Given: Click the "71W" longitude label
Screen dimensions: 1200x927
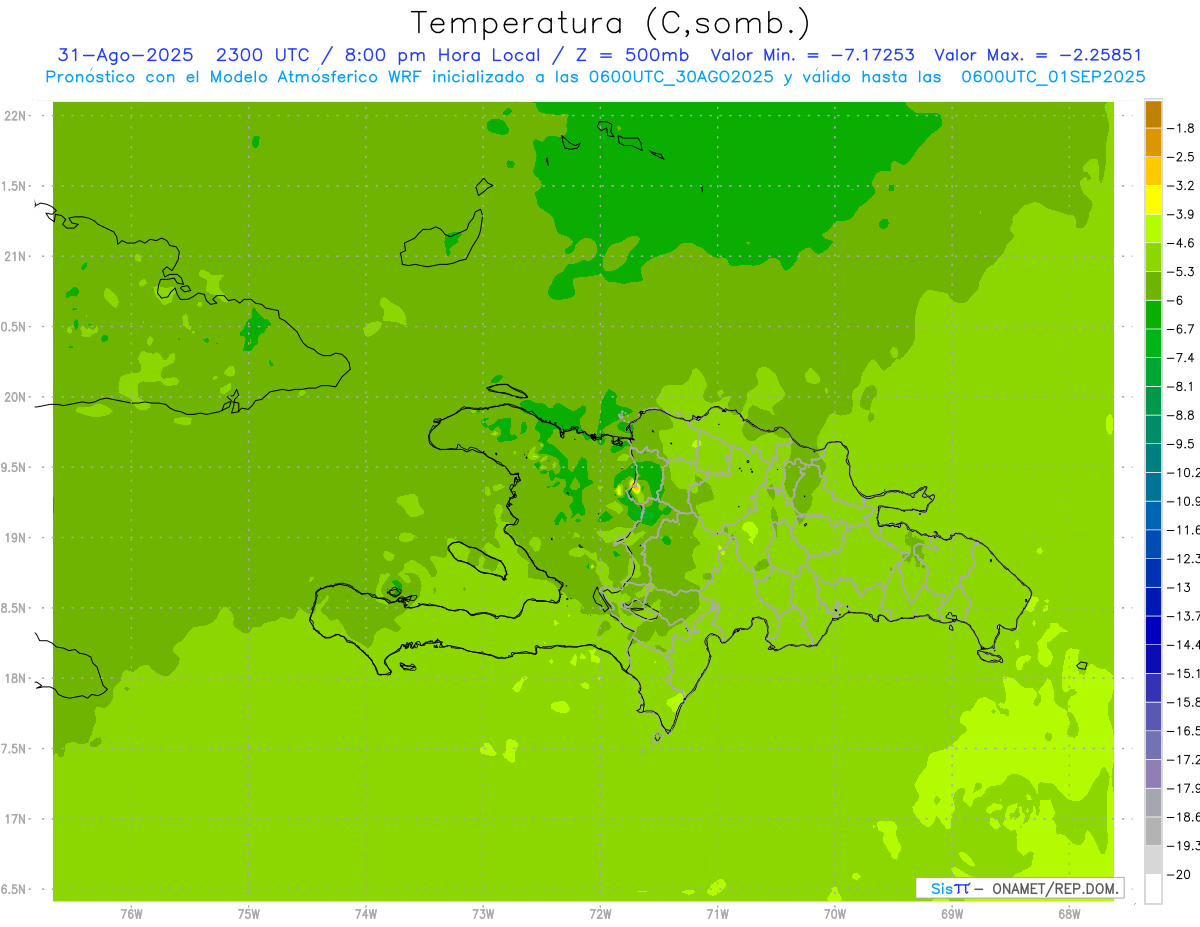Looking at the screenshot, I should coord(717,914).
